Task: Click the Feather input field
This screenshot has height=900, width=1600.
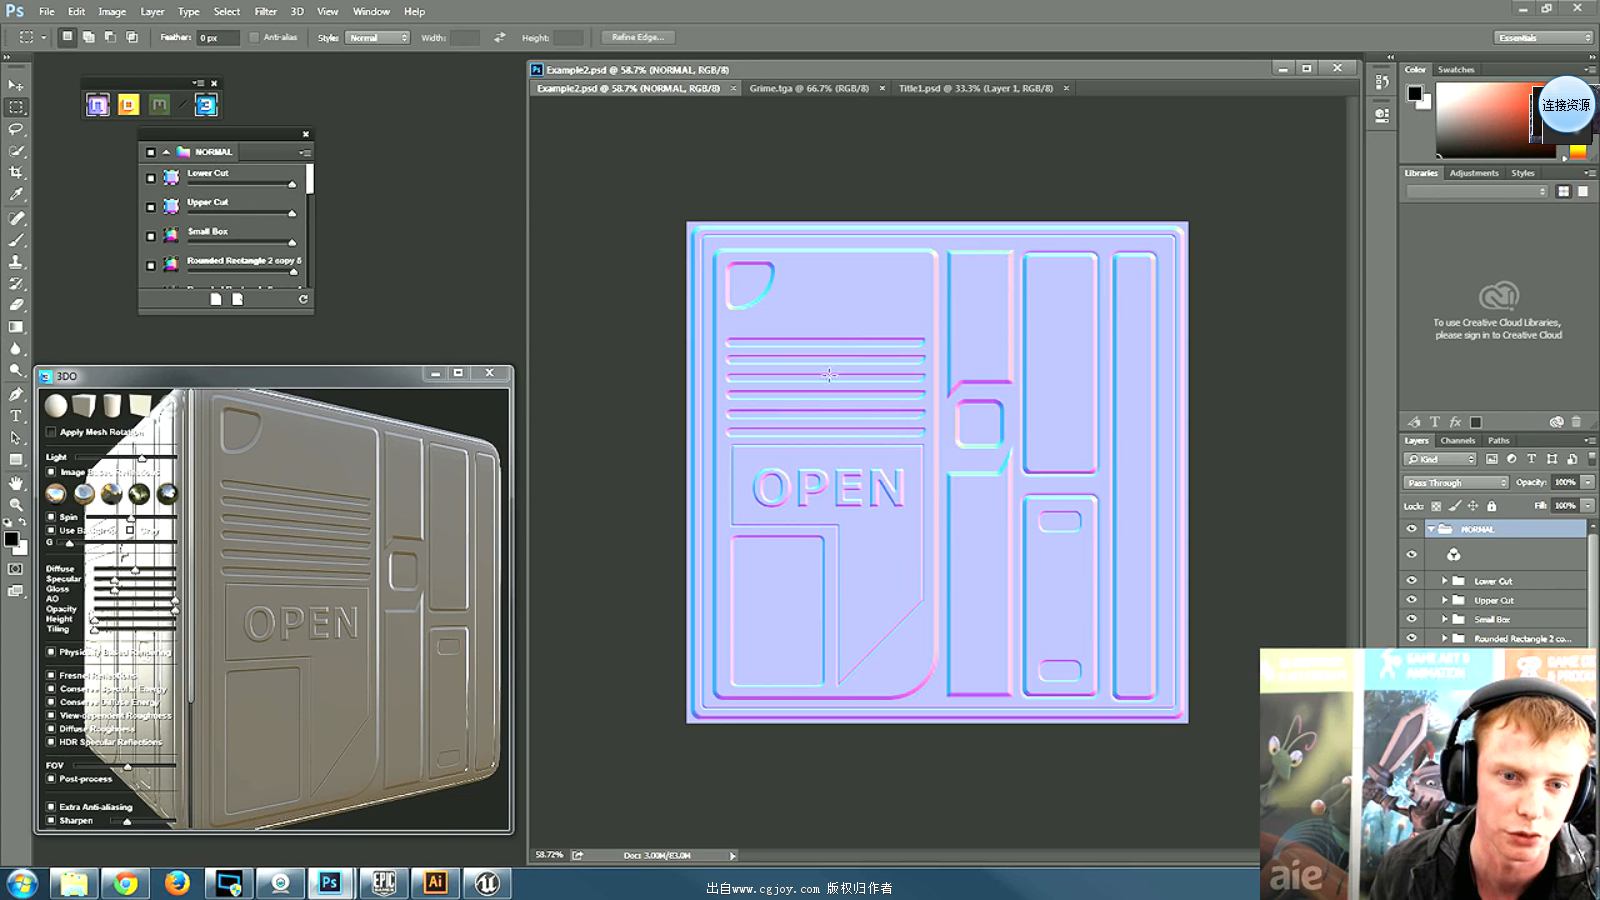Action: pyautogui.click(x=218, y=37)
